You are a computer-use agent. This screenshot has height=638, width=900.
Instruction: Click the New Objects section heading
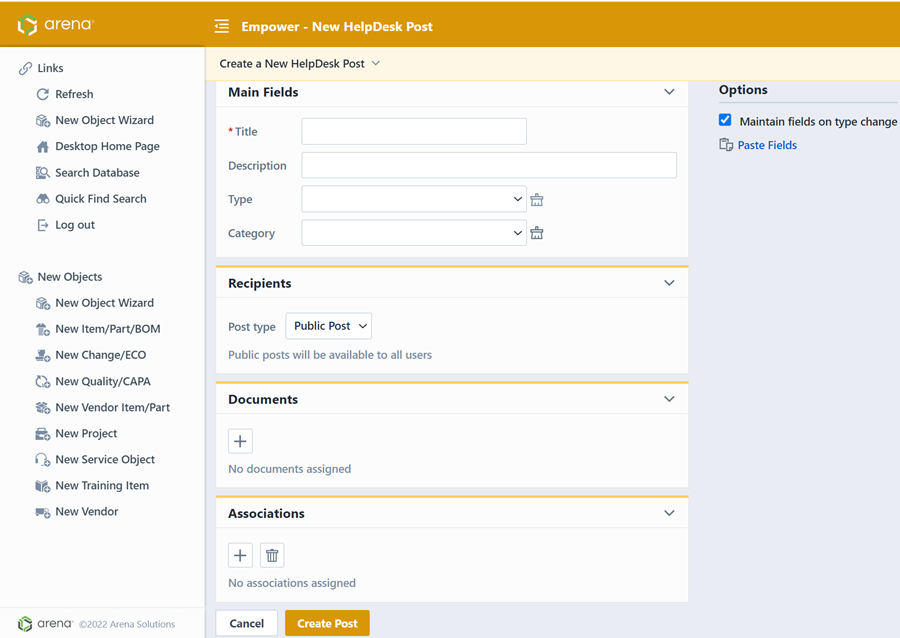(70, 277)
